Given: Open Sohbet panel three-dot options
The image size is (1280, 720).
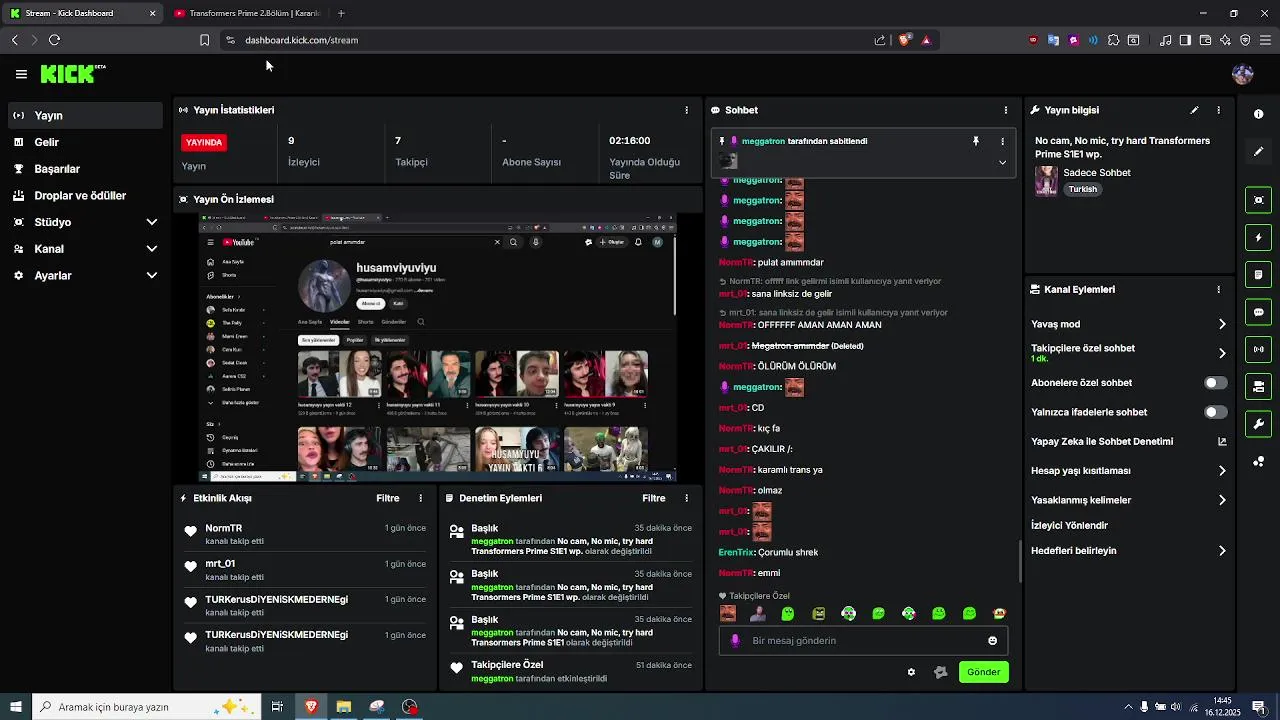Looking at the screenshot, I should point(1006,110).
